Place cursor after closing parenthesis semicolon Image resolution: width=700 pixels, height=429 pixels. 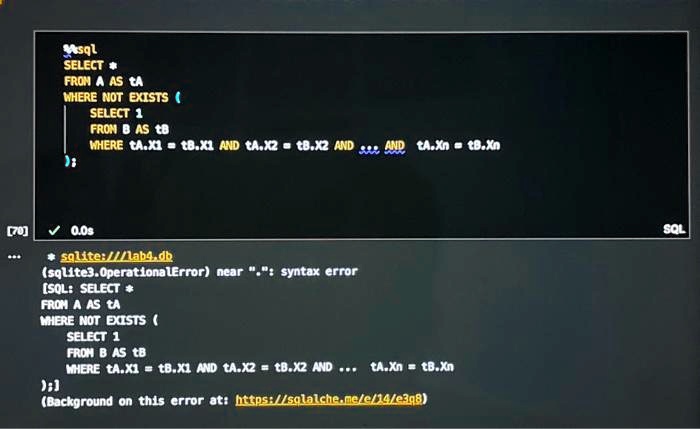click(75, 162)
